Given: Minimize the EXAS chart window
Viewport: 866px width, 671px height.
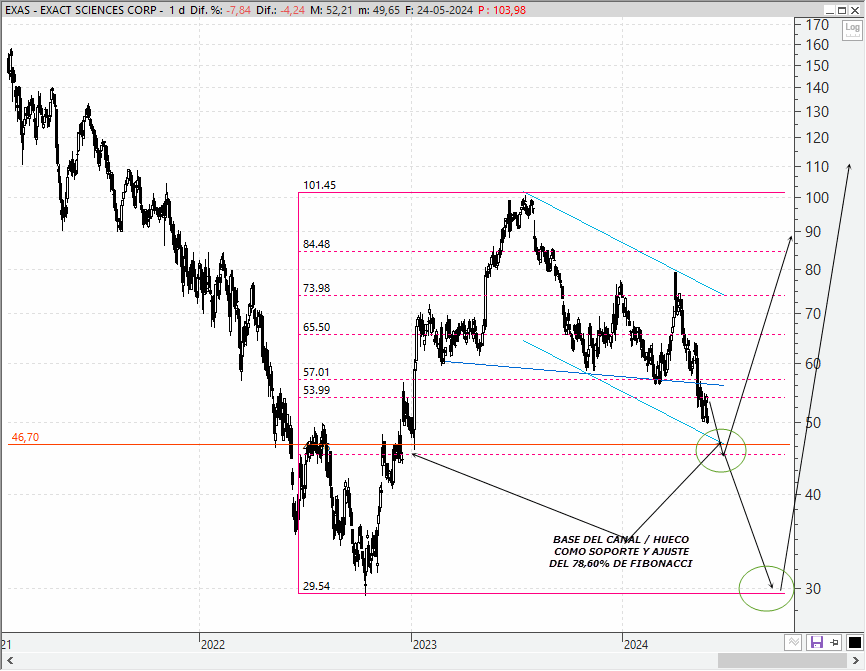Looking at the screenshot, I should point(829,10).
